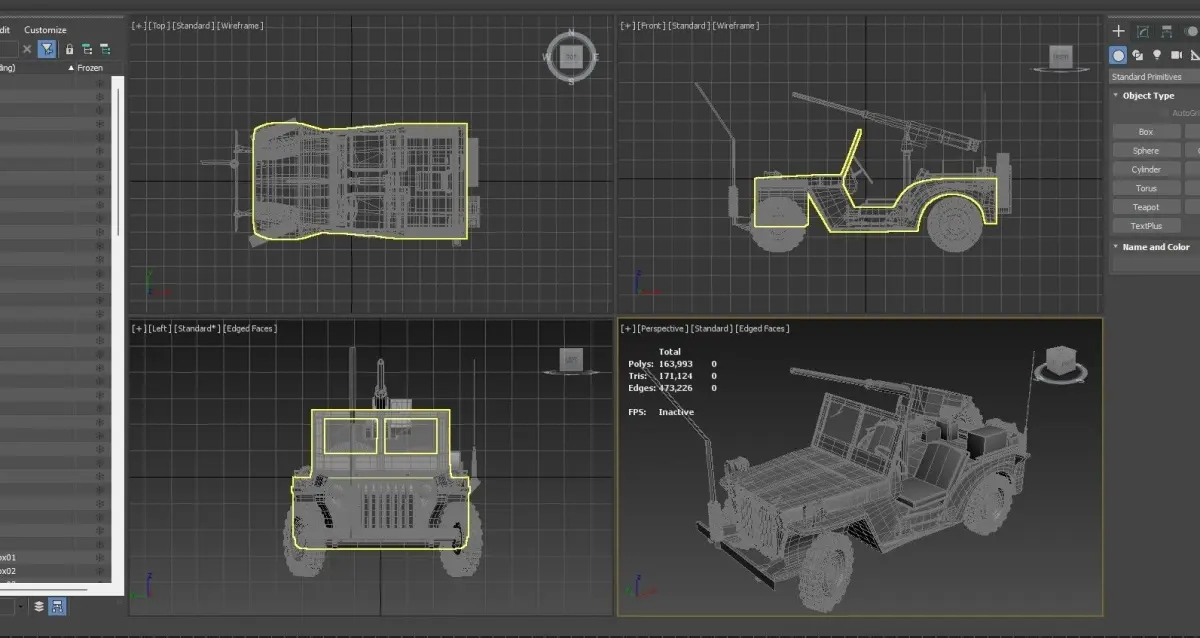1200x638 pixels.
Task: Open the [+] menu of the Perspective viewport
Action: click(x=627, y=328)
